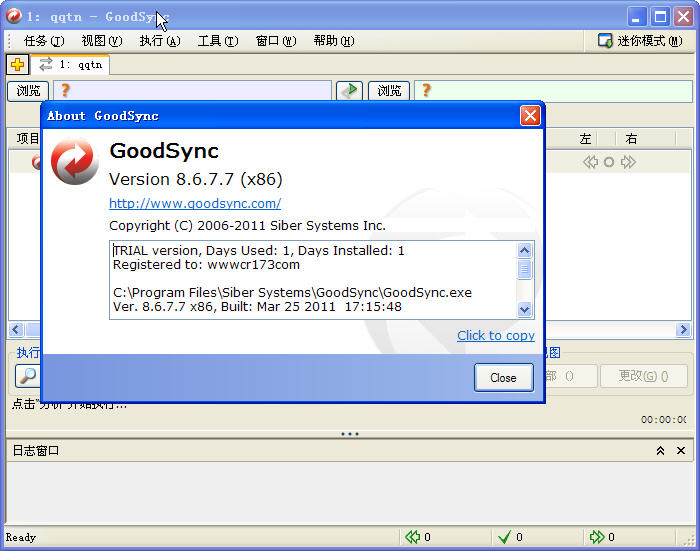Click the 左 column header
Viewport: 700px width, 551px height.
pyautogui.click(x=585, y=139)
